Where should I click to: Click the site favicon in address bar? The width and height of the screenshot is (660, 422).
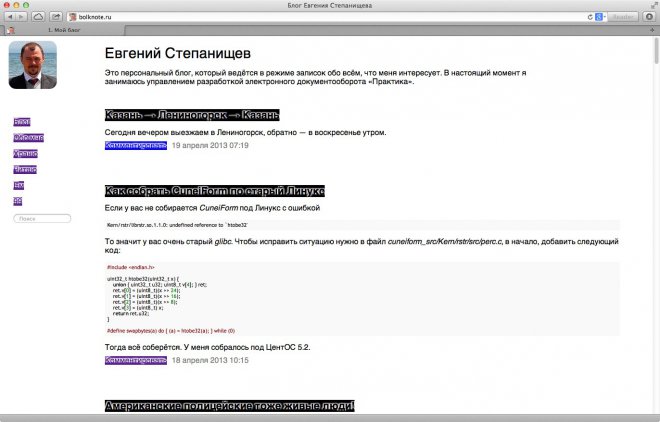point(72,17)
